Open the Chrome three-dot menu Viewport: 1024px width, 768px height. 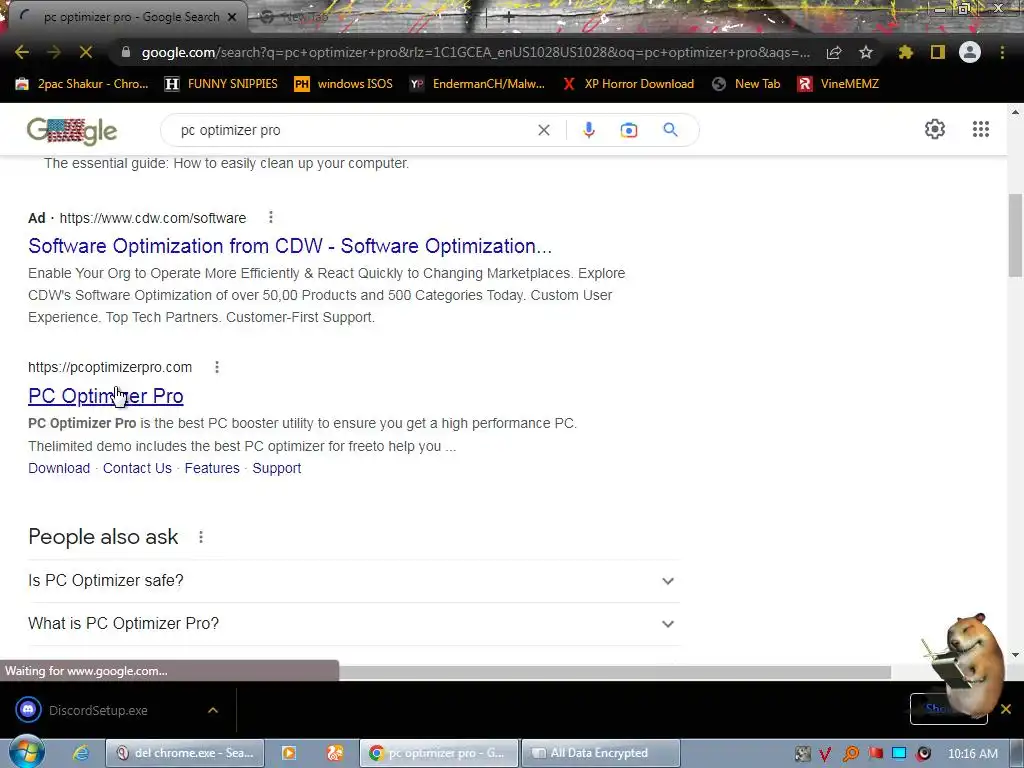point(1002,52)
